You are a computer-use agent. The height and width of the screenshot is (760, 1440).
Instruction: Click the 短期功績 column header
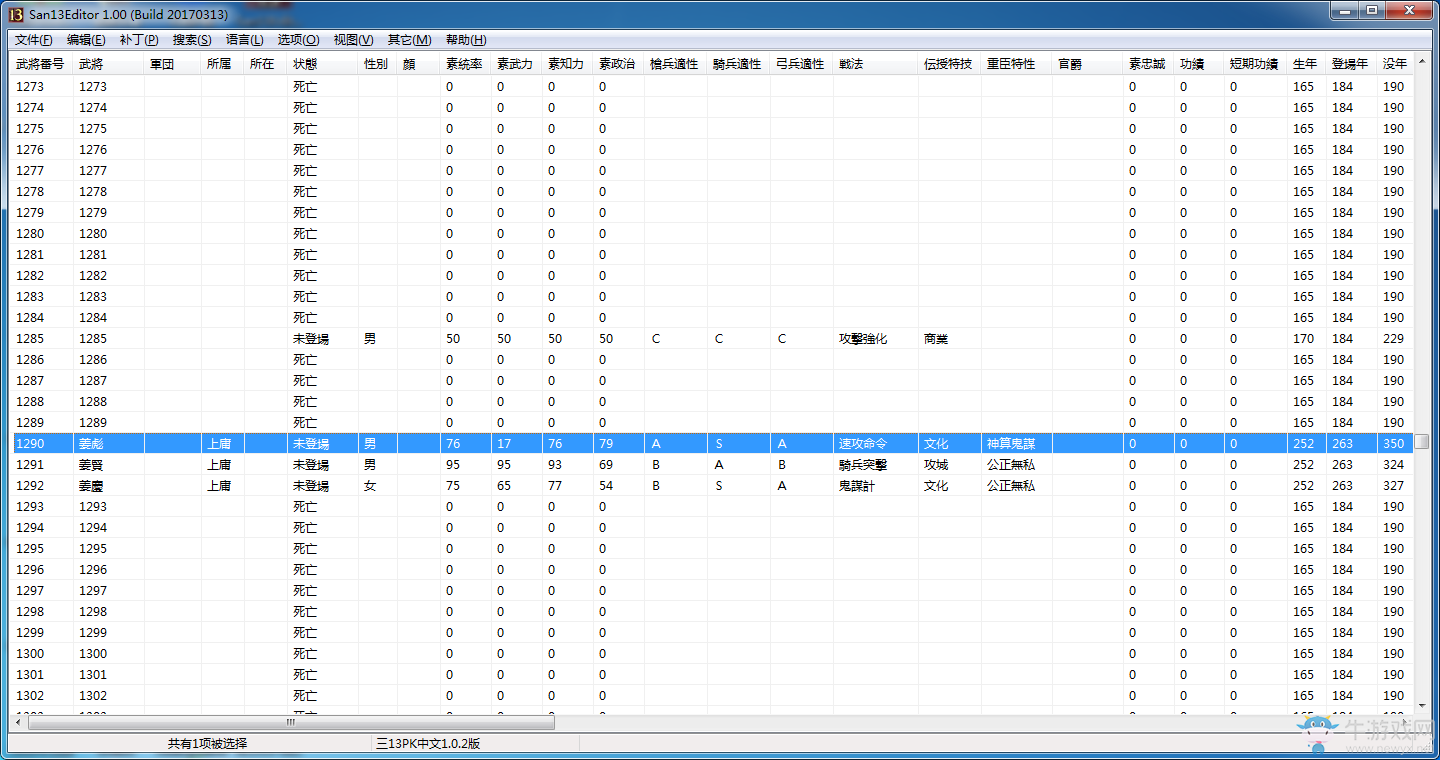(1255, 64)
